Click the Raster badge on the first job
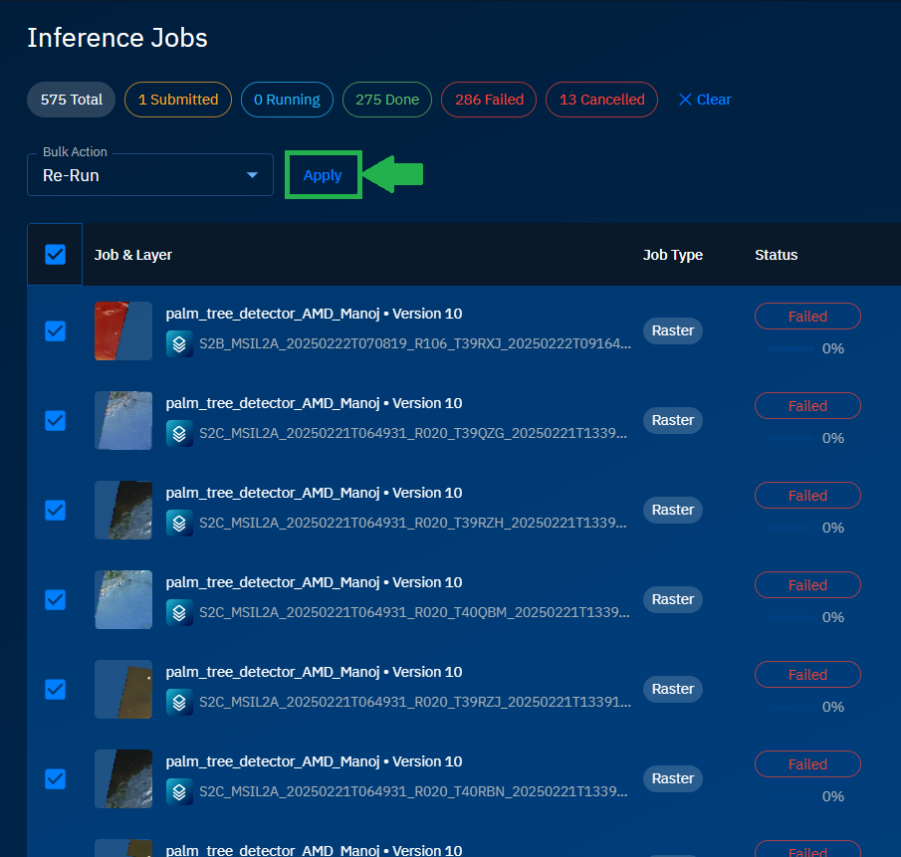The height and width of the screenshot is (857, 901). 672,330
